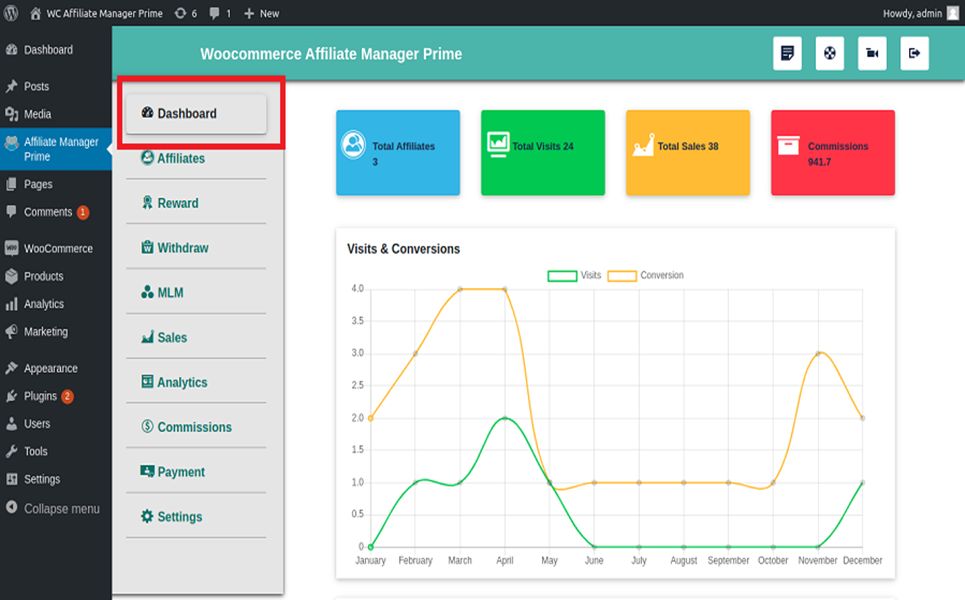This screenshot has height=600, width=965.
Task: Click the documentation note icon in header
Action: coord(787,54)
